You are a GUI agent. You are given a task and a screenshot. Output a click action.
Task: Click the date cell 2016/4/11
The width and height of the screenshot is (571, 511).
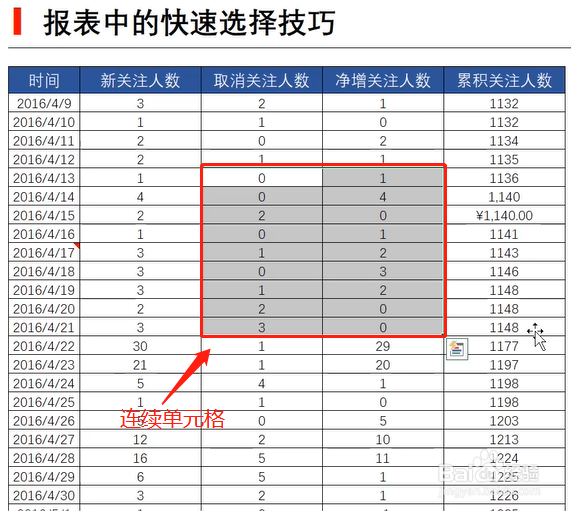pyautogui.click(x=44, y=141)
